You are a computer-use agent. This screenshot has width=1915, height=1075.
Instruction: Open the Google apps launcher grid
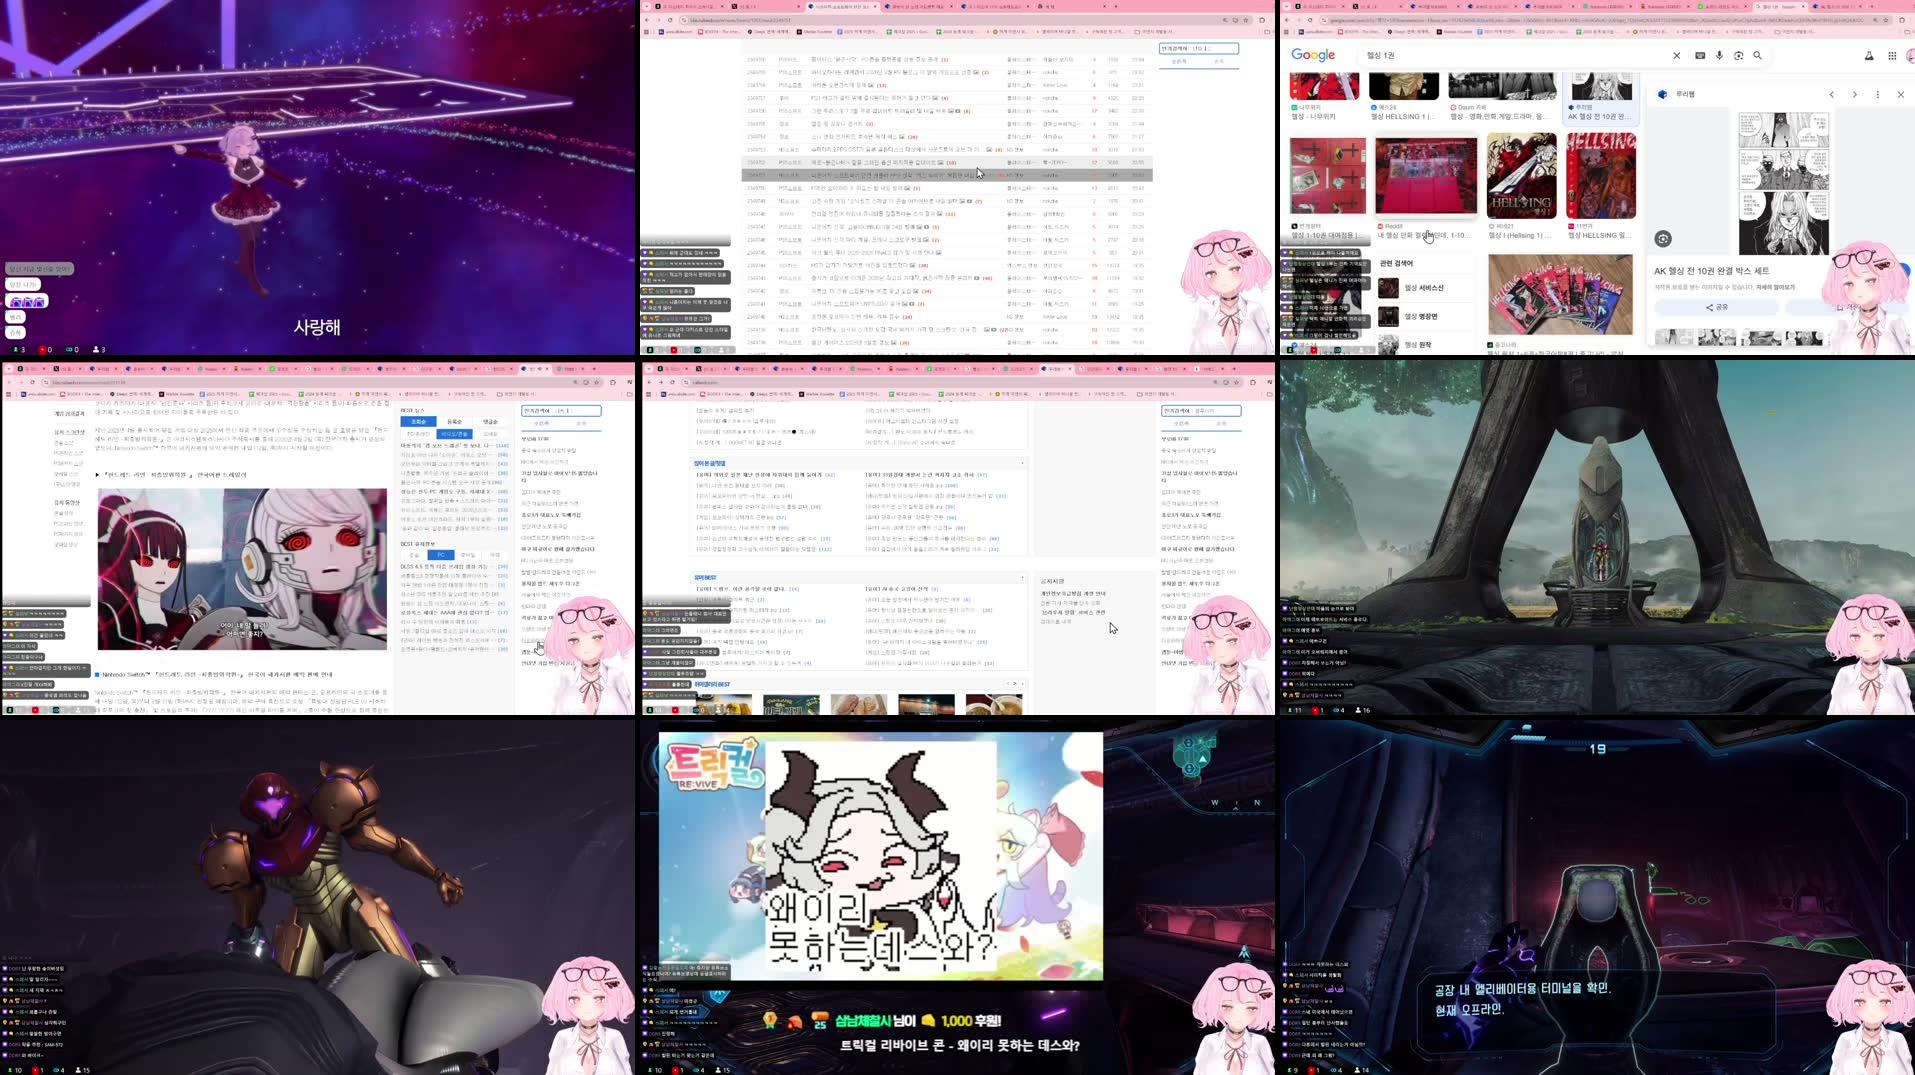1890,55
